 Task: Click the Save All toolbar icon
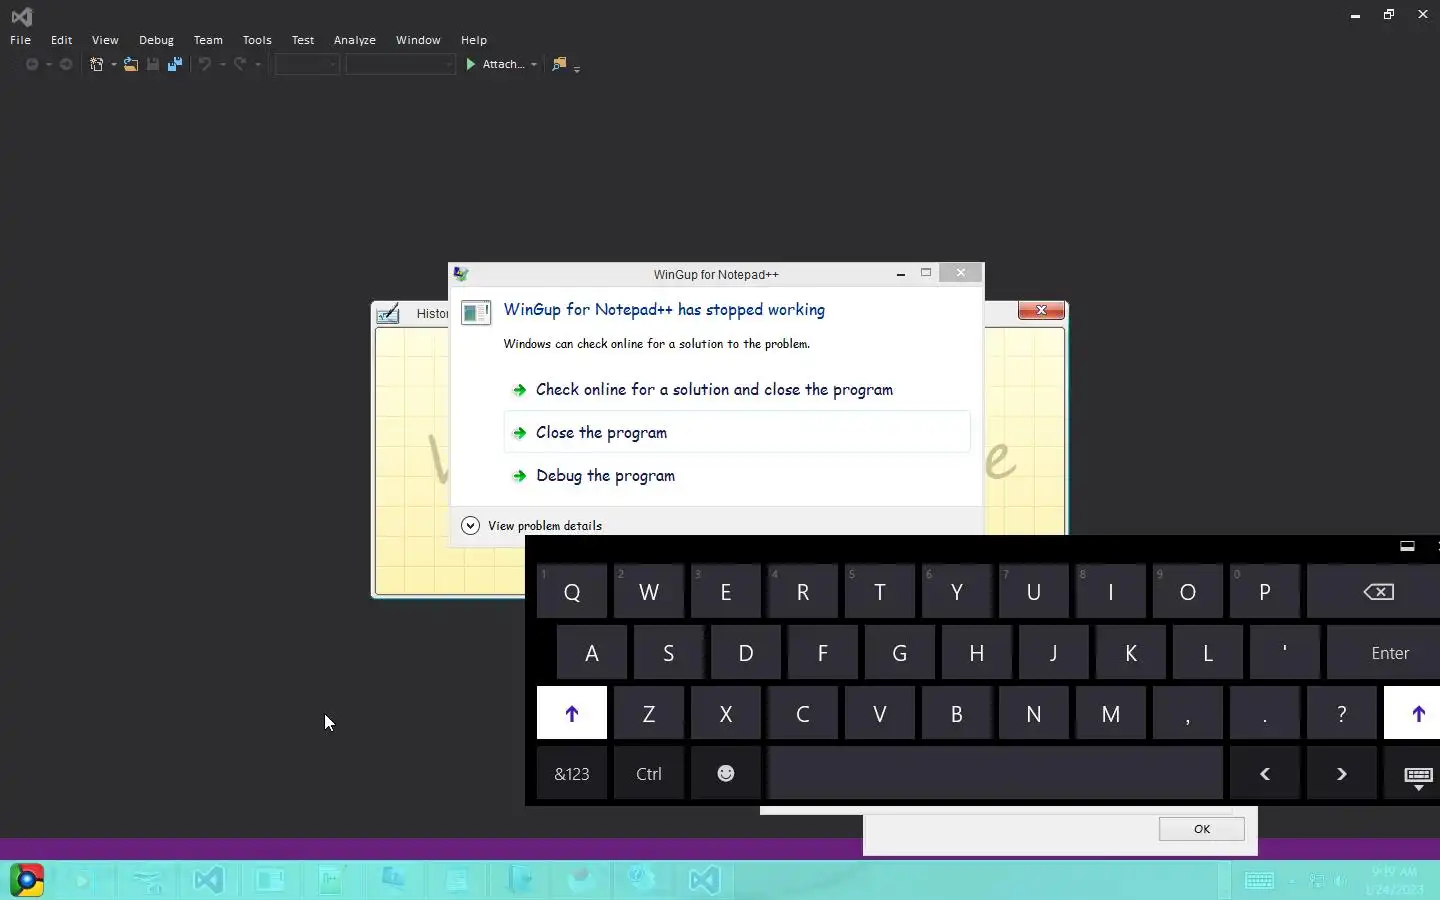tap(175, 64)
